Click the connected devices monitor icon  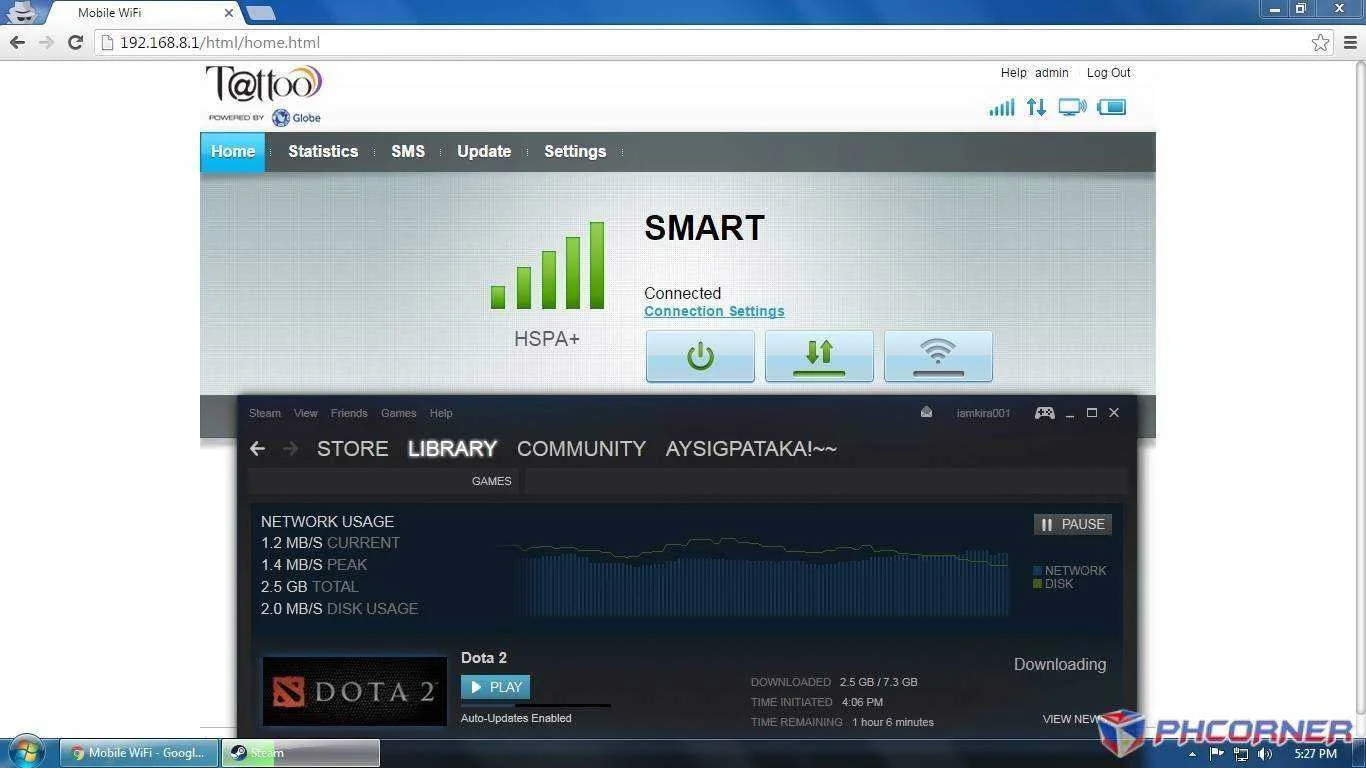1072,107
